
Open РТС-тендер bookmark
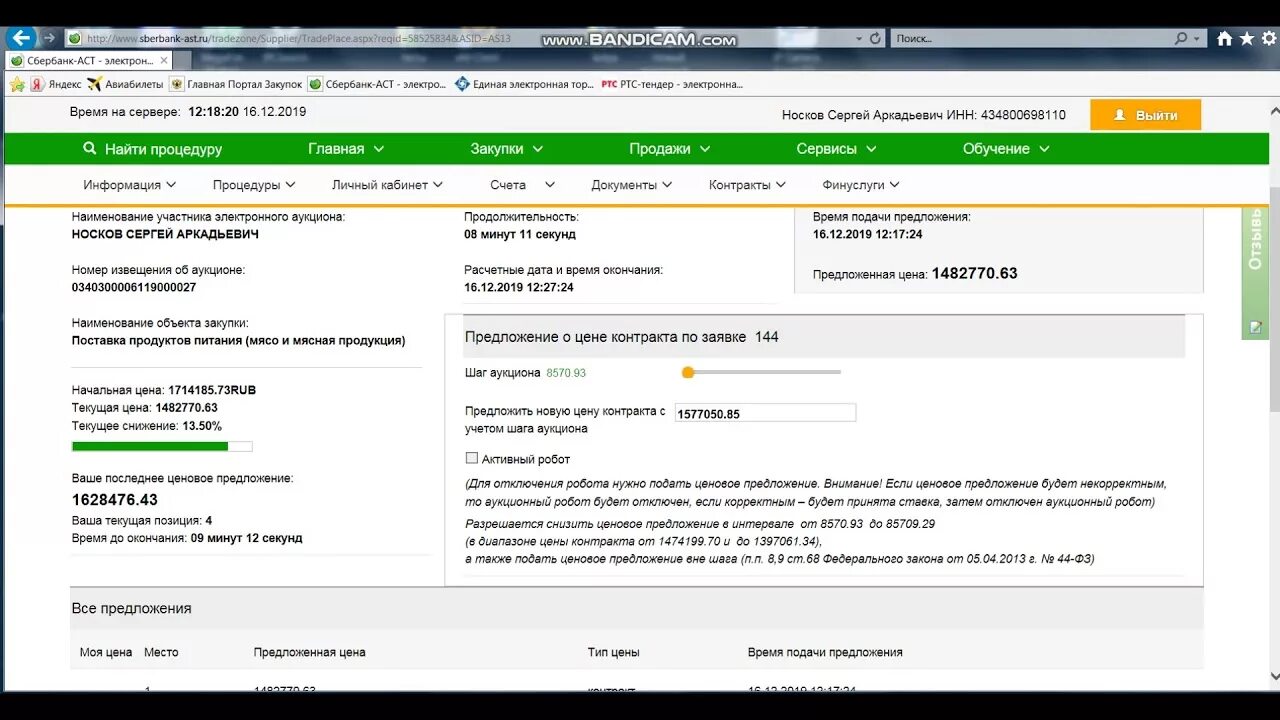[x=672, y=85]
